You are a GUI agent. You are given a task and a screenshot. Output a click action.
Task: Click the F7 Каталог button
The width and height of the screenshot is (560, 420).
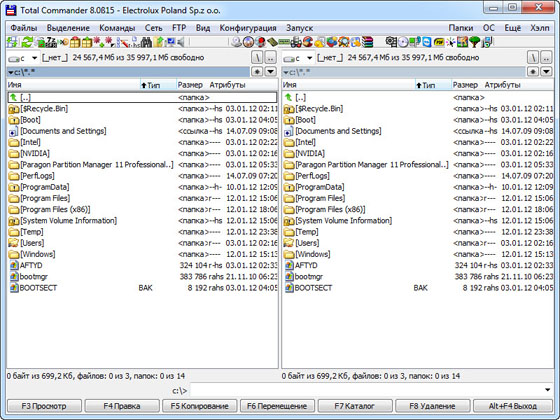click(x=355, y=406)
